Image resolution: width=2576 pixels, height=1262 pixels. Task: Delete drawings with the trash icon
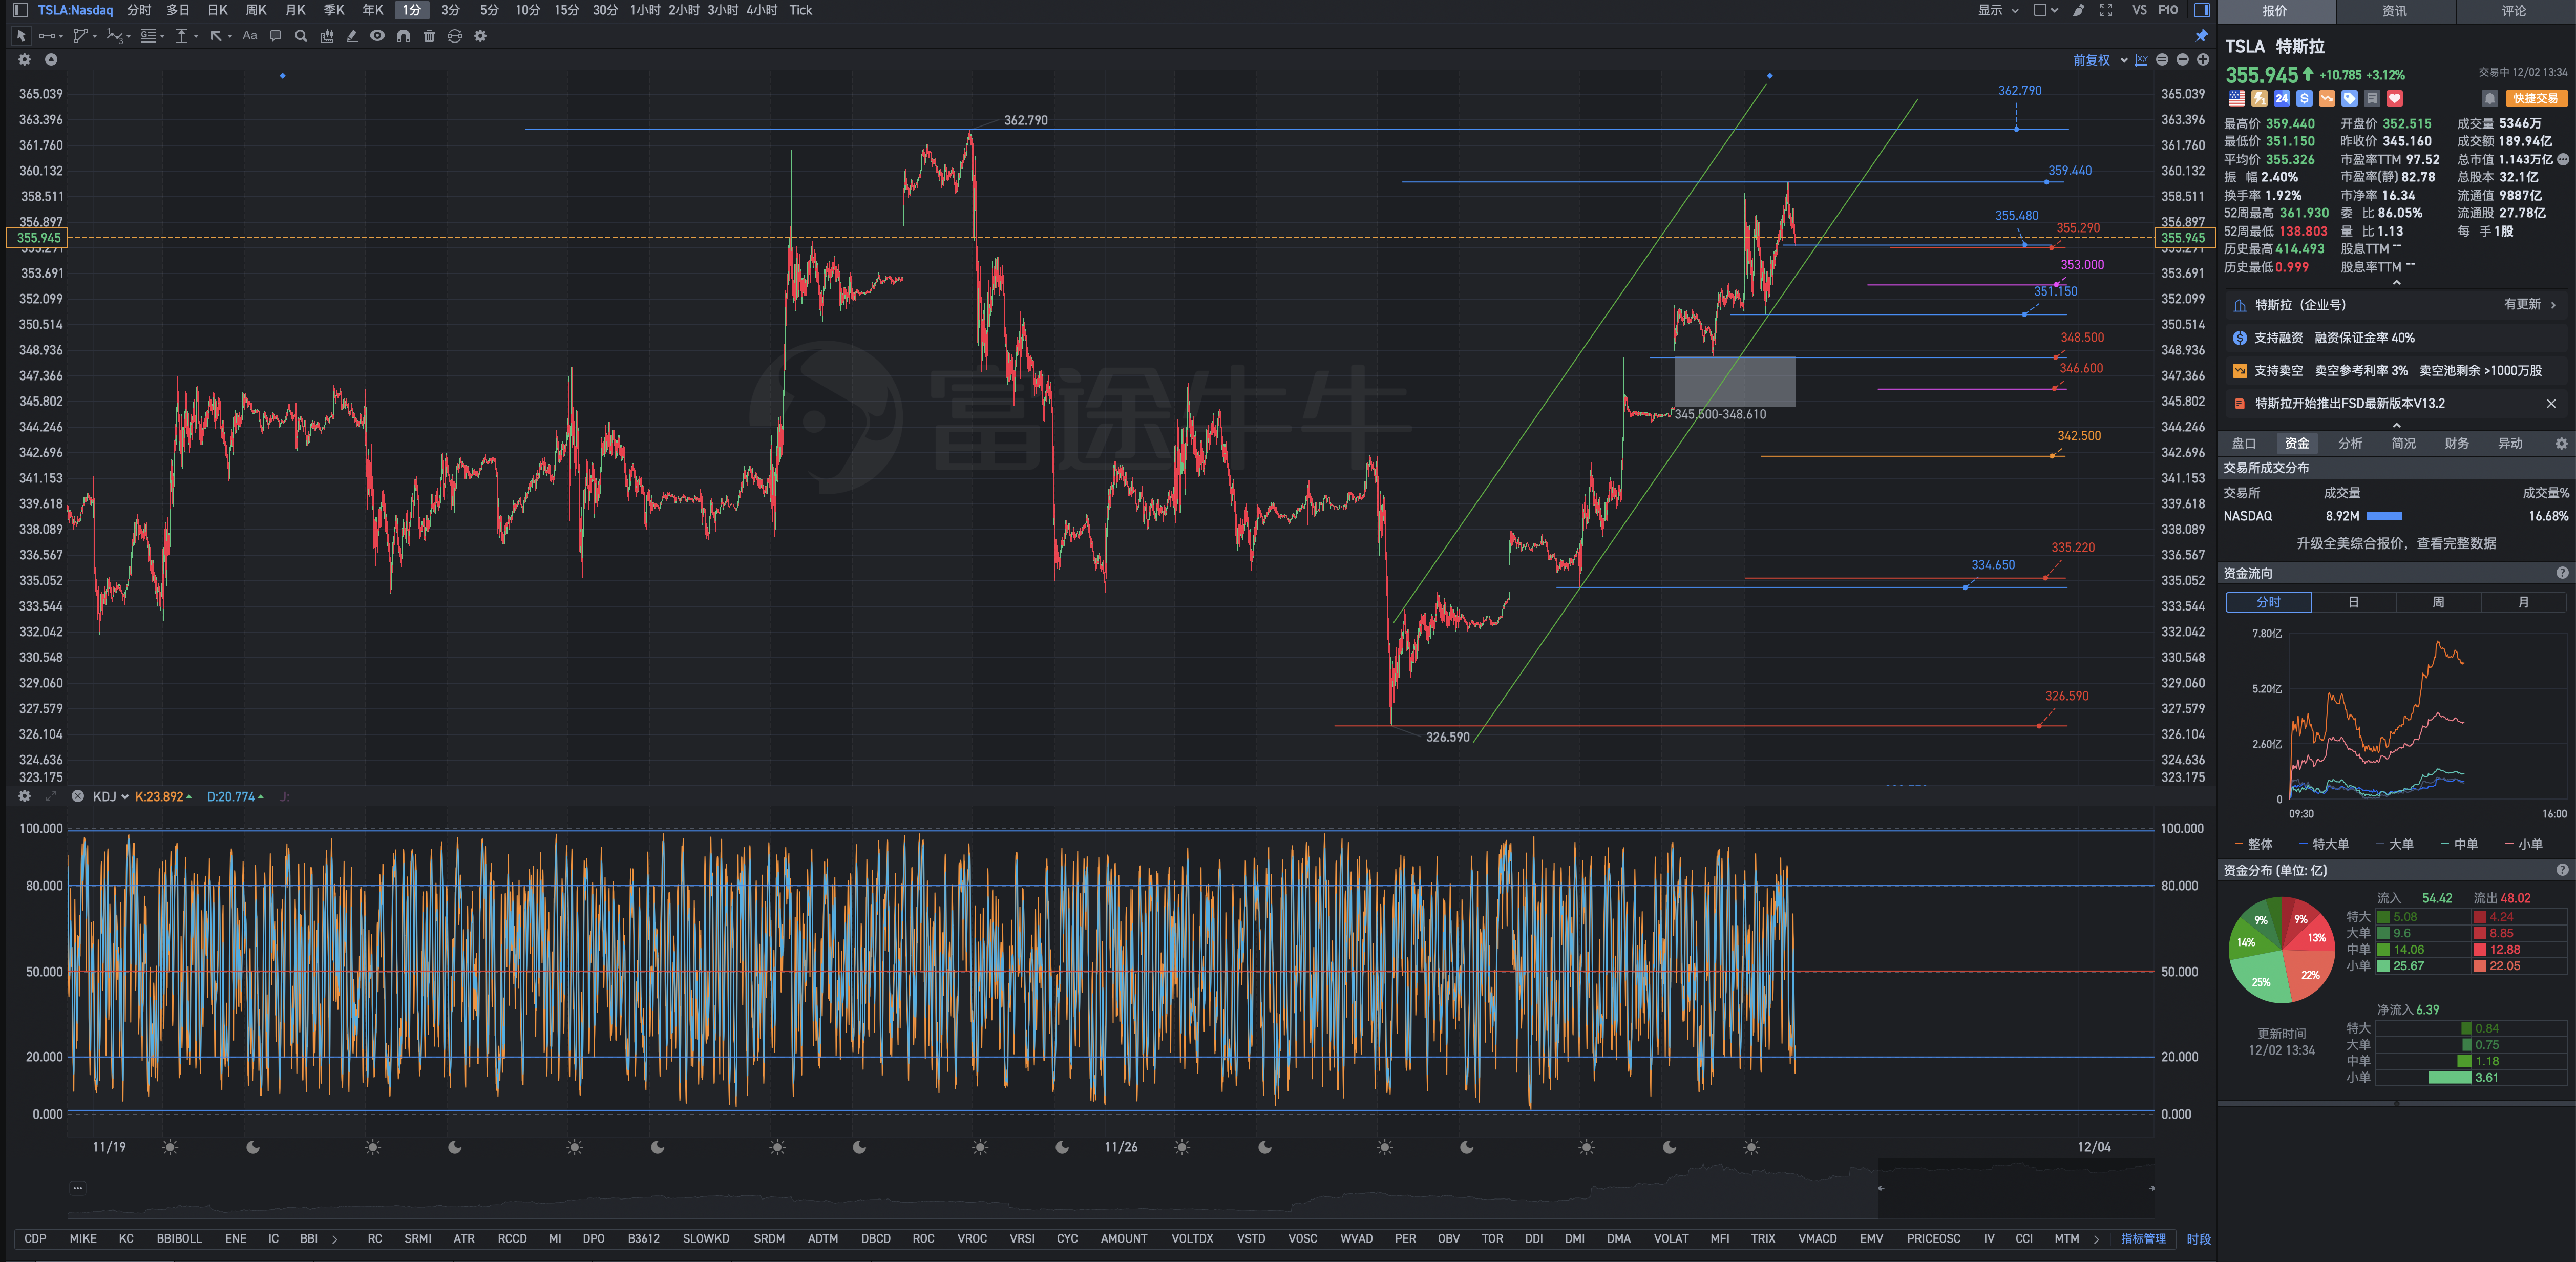(429, 36)
